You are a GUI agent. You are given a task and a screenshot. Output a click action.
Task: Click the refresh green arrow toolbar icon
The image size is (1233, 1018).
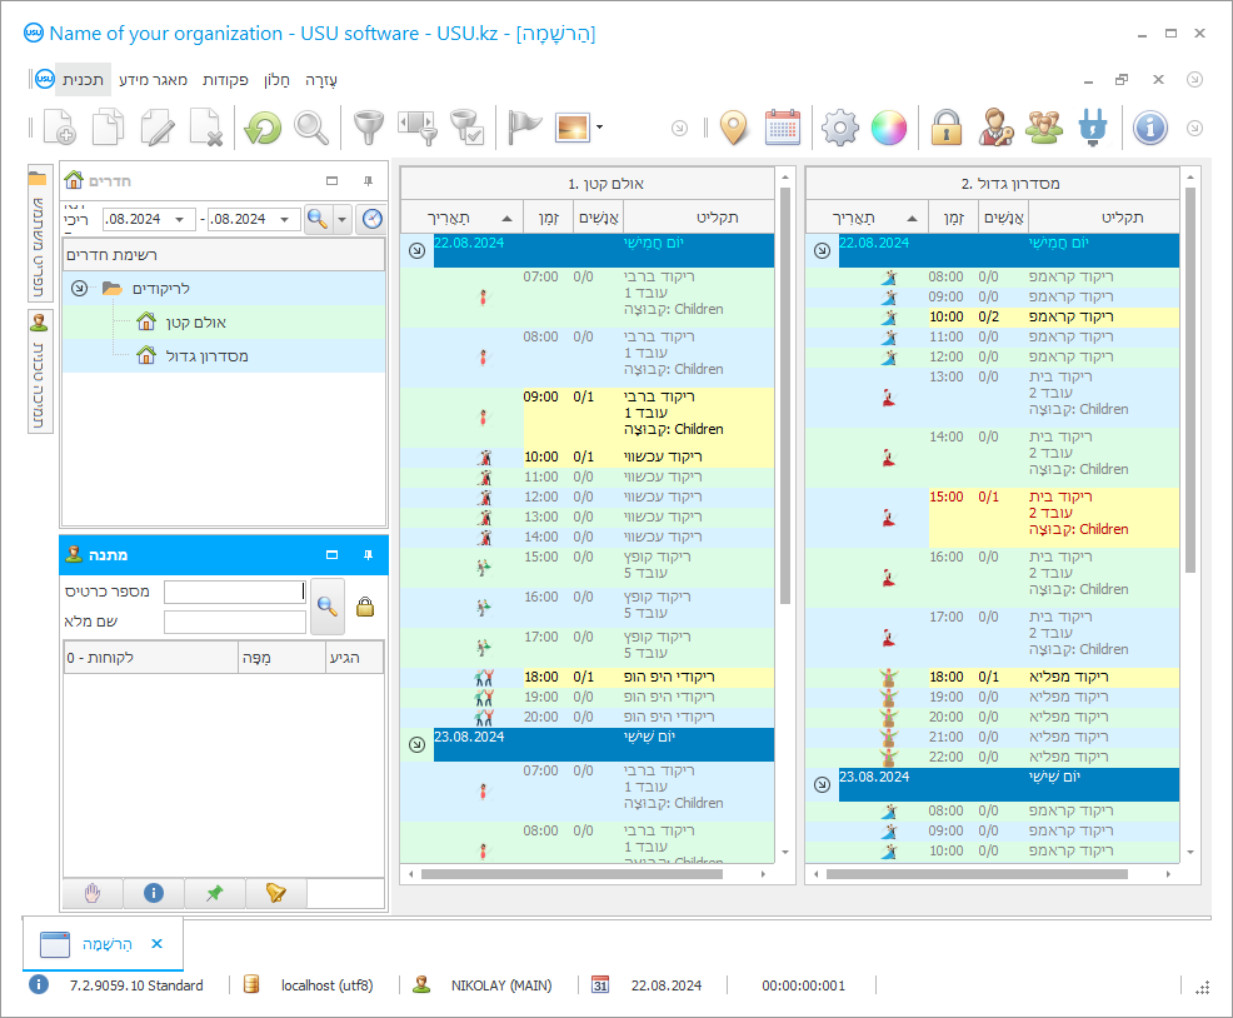[x=263, y=128]
